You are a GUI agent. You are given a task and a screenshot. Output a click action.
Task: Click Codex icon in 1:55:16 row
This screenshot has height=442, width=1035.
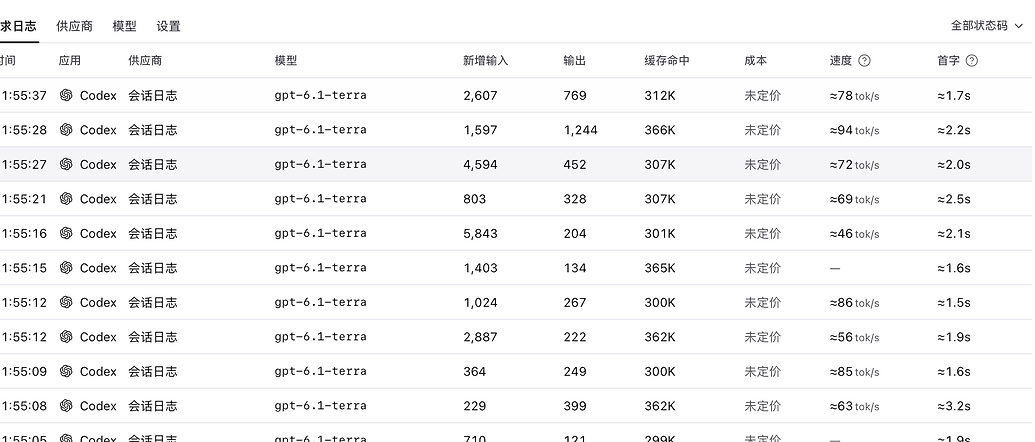tap(66, 234)
